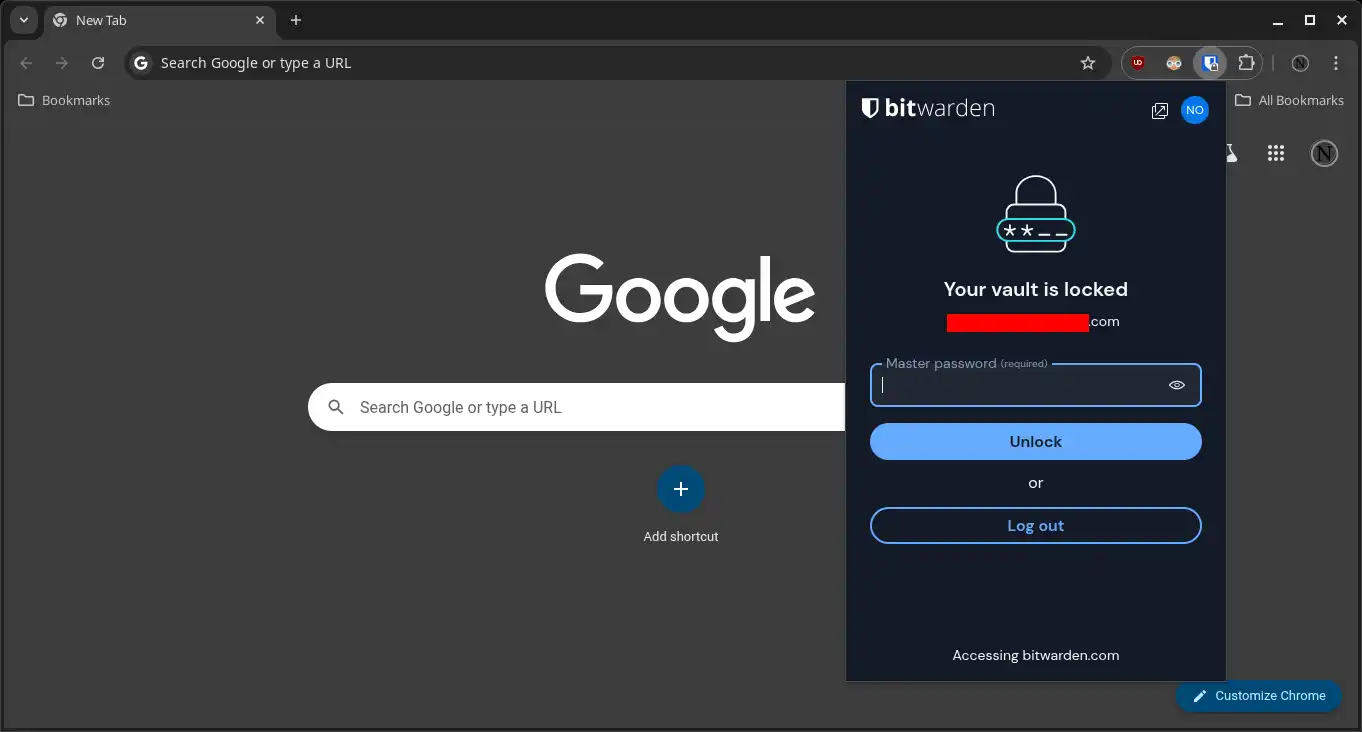1362x732 pixels.
Task: Click the Log out button
Action: (1035, 526)
